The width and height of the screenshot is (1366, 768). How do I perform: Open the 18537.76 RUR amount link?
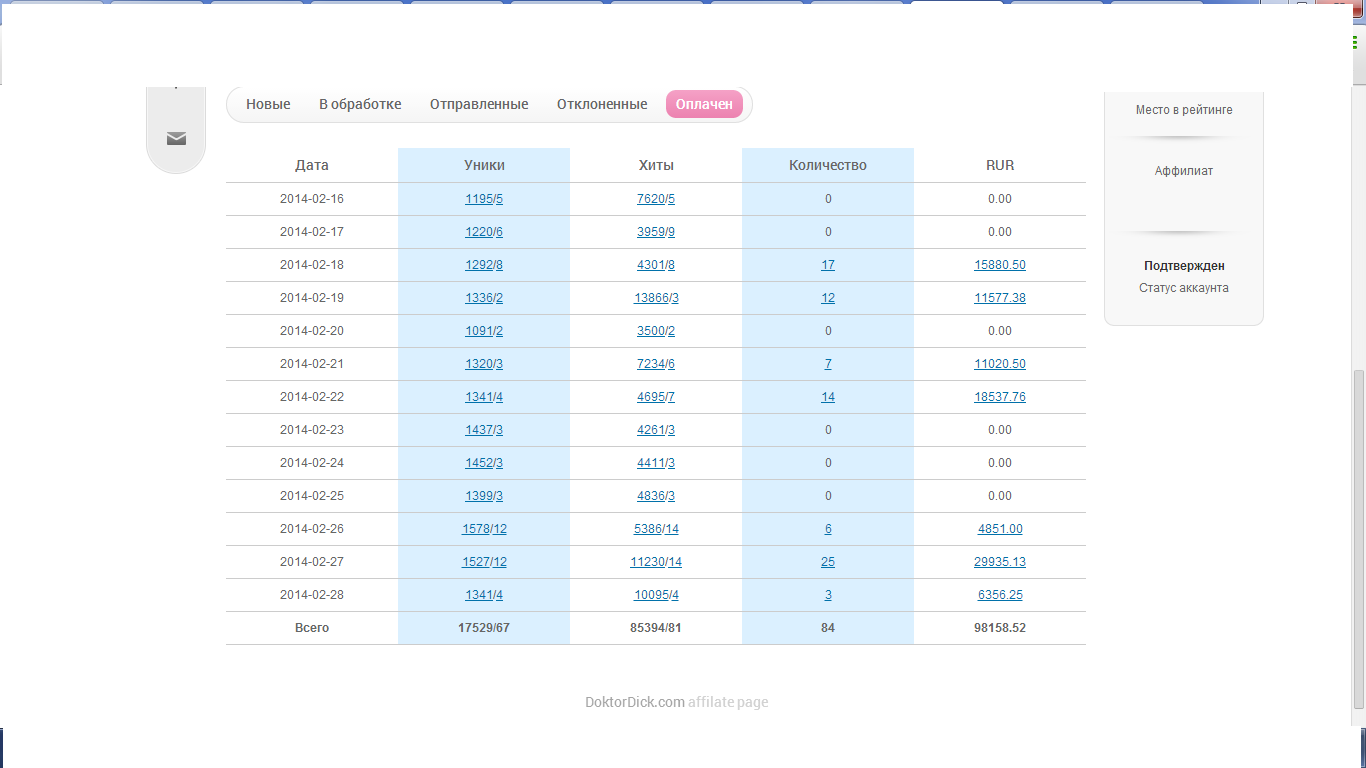pos(999,397)
